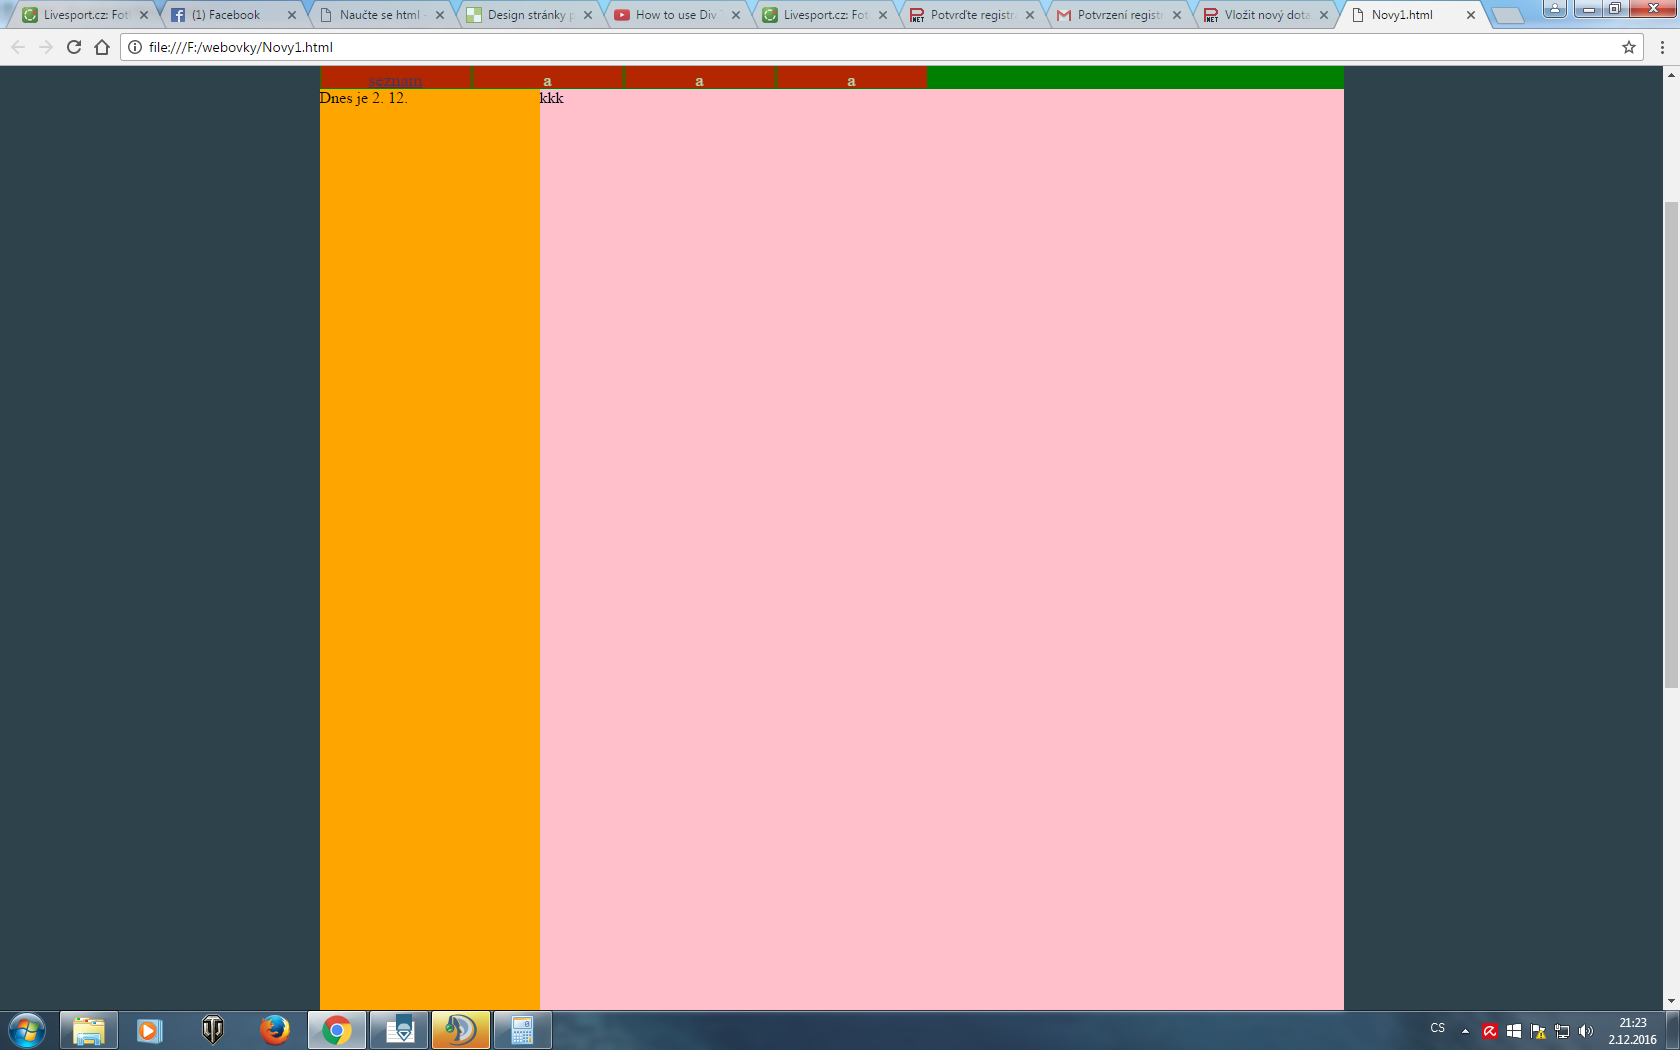This screenshot has height=1050, width=1680.
Task: Open the Chrome three-dot menu
Action: 1662,47
